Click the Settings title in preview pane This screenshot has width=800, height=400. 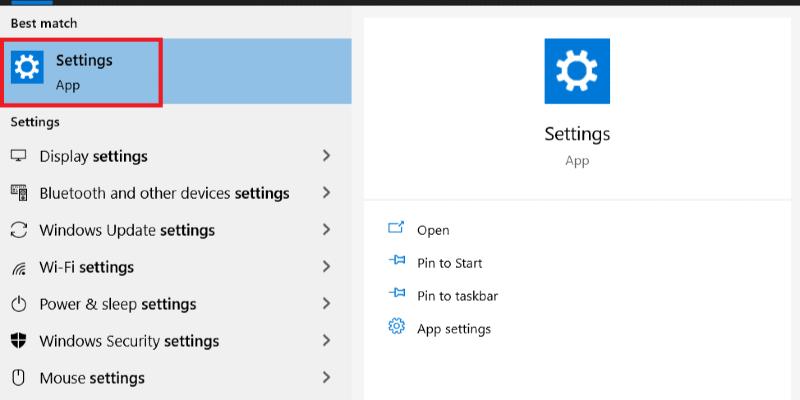tap(577, 134)
